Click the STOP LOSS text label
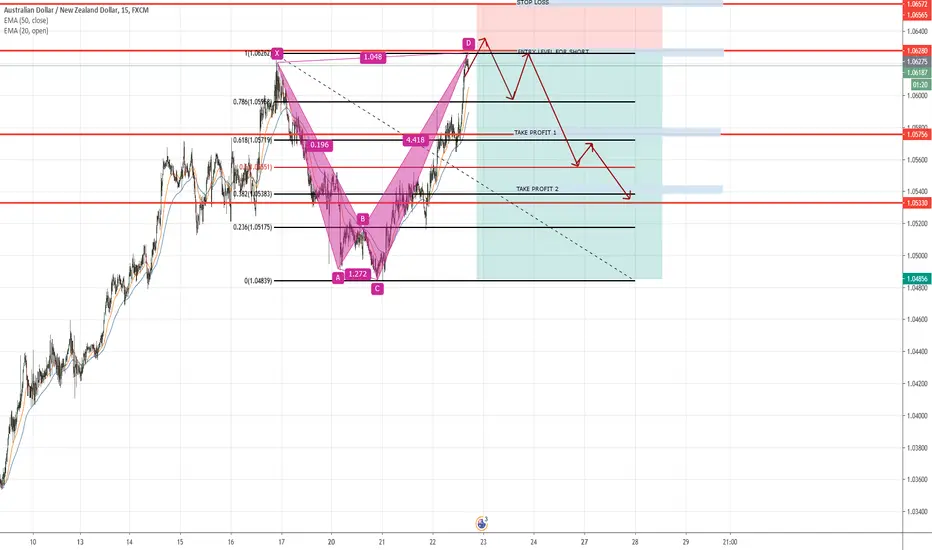 (533, 3)
